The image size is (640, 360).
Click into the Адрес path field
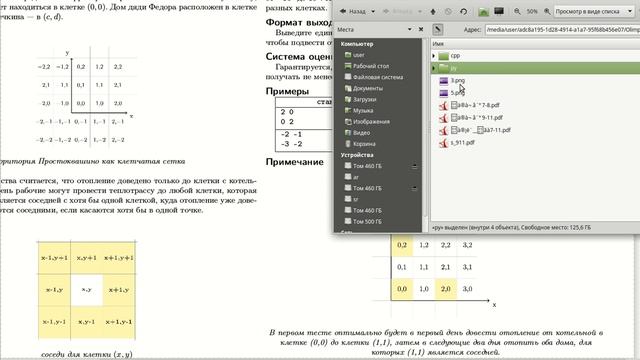[x=562, y=29]
